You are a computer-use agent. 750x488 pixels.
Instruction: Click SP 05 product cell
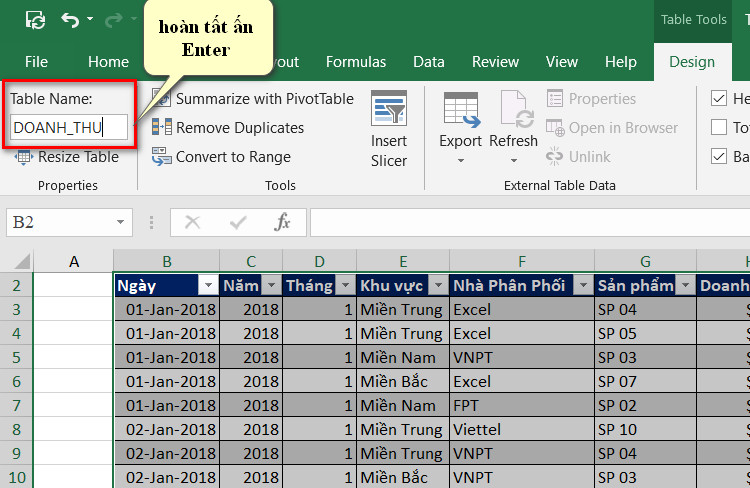(645, 333)
